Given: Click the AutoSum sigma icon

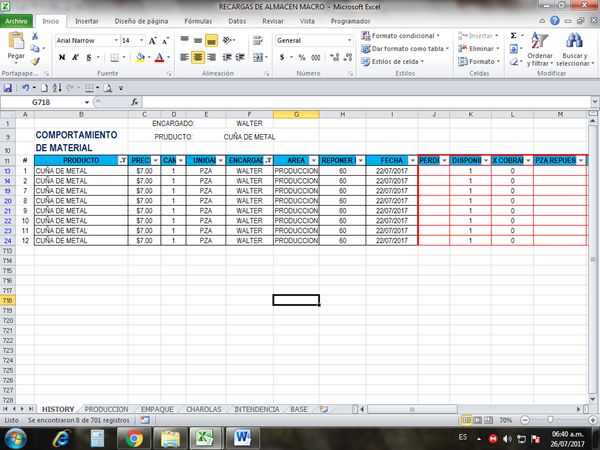Looking at the screenshot, I should click(x=514, y=35).
